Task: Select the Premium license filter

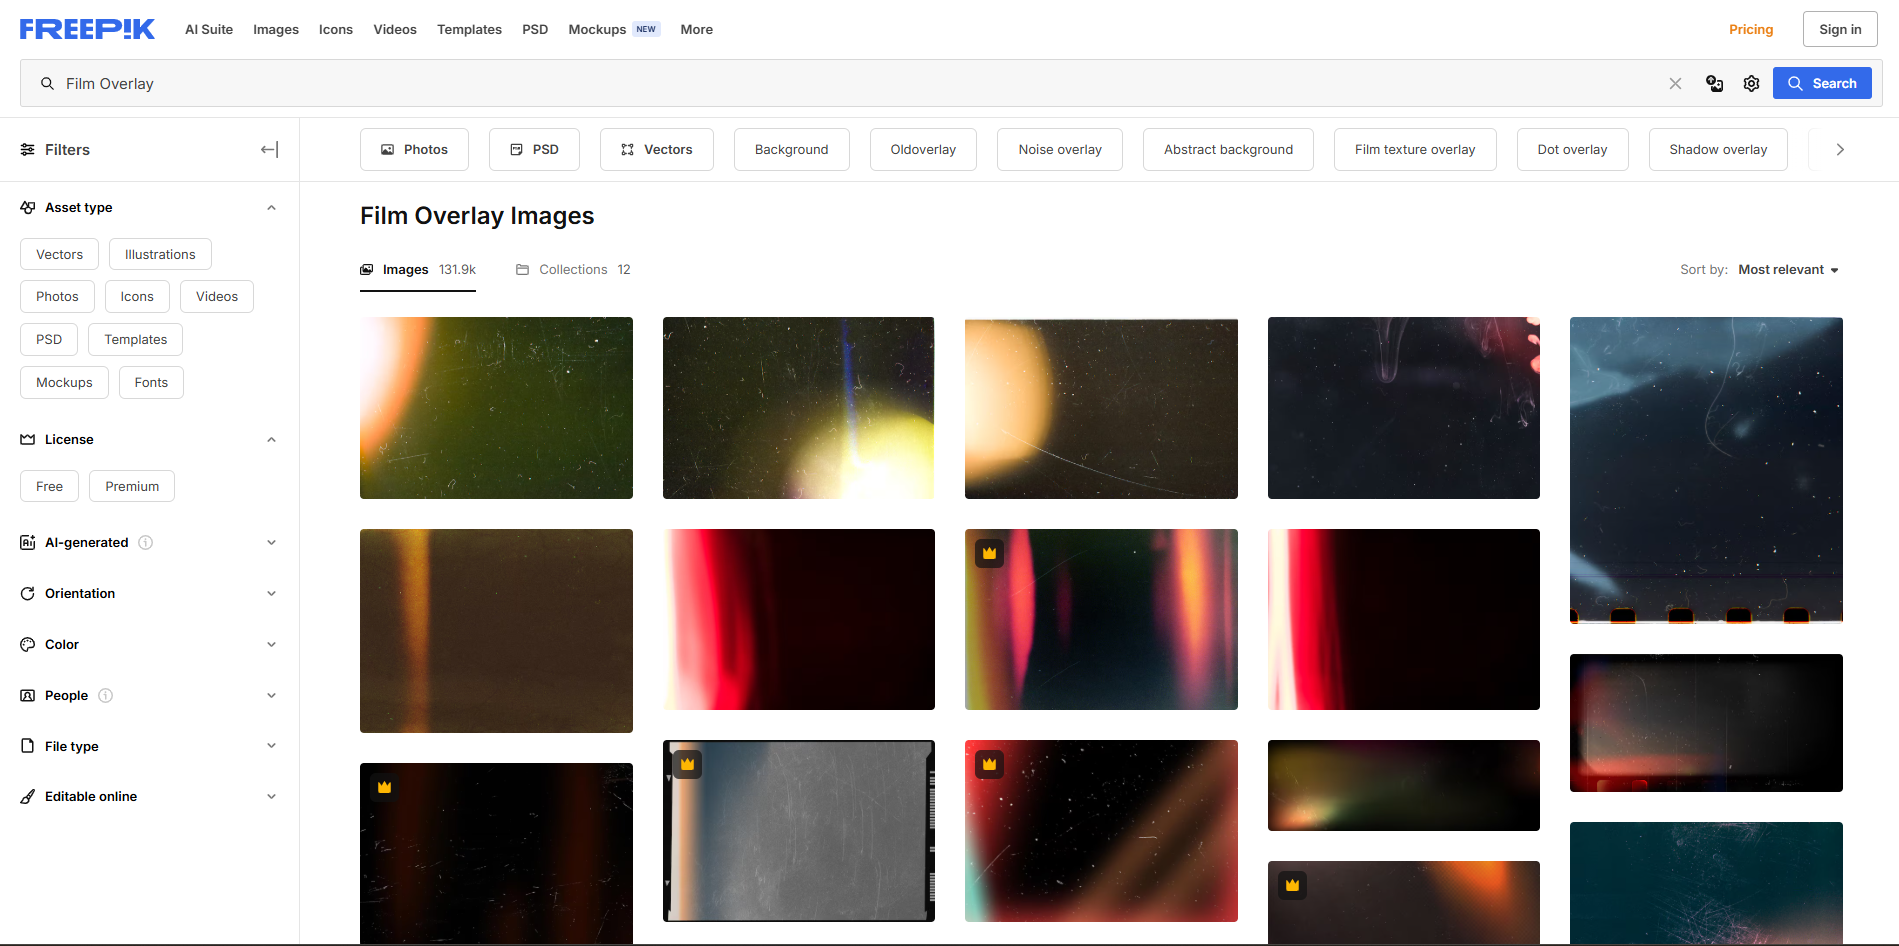Action: pos(132,487)
